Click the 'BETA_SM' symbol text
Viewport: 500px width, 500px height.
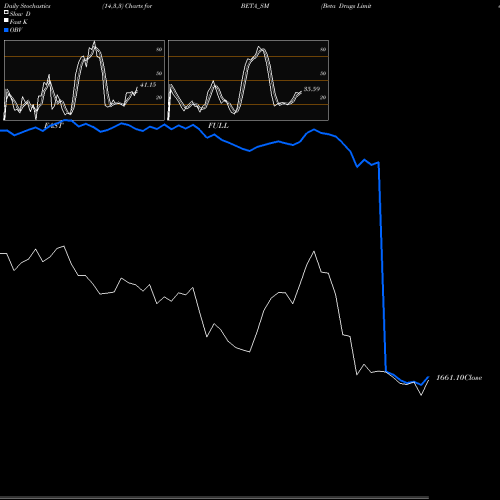[255, 6]
